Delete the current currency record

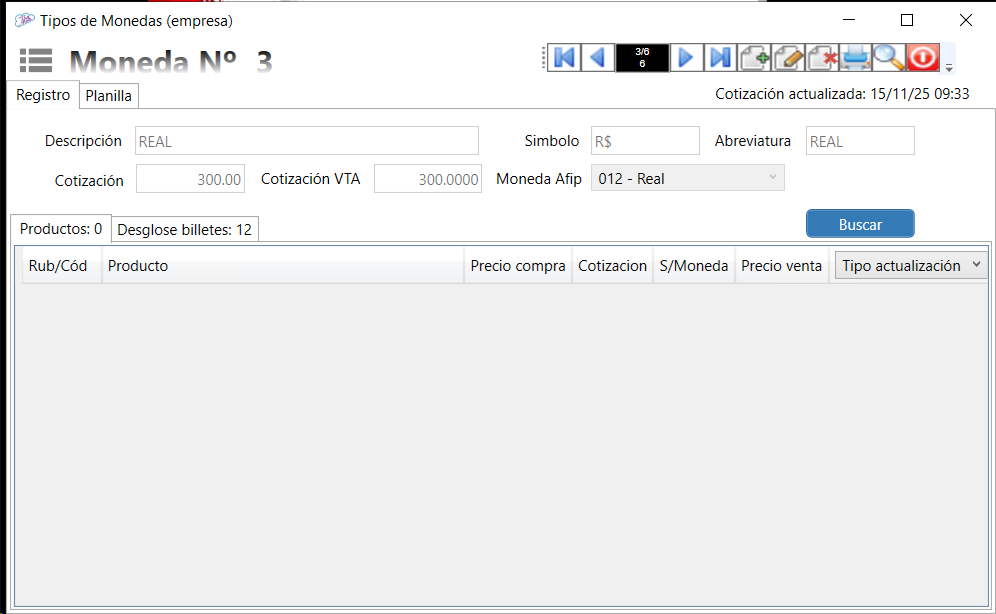tap(822, 58)
